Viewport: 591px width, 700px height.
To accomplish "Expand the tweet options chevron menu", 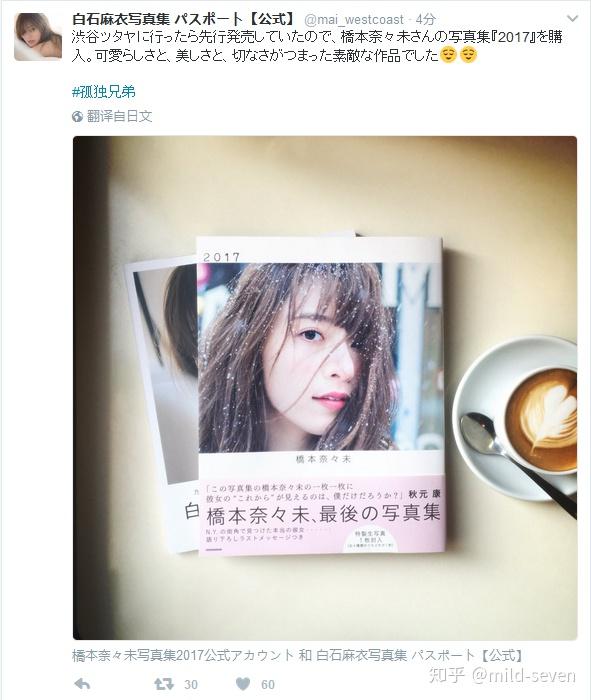I will click(x=572, y=19).
